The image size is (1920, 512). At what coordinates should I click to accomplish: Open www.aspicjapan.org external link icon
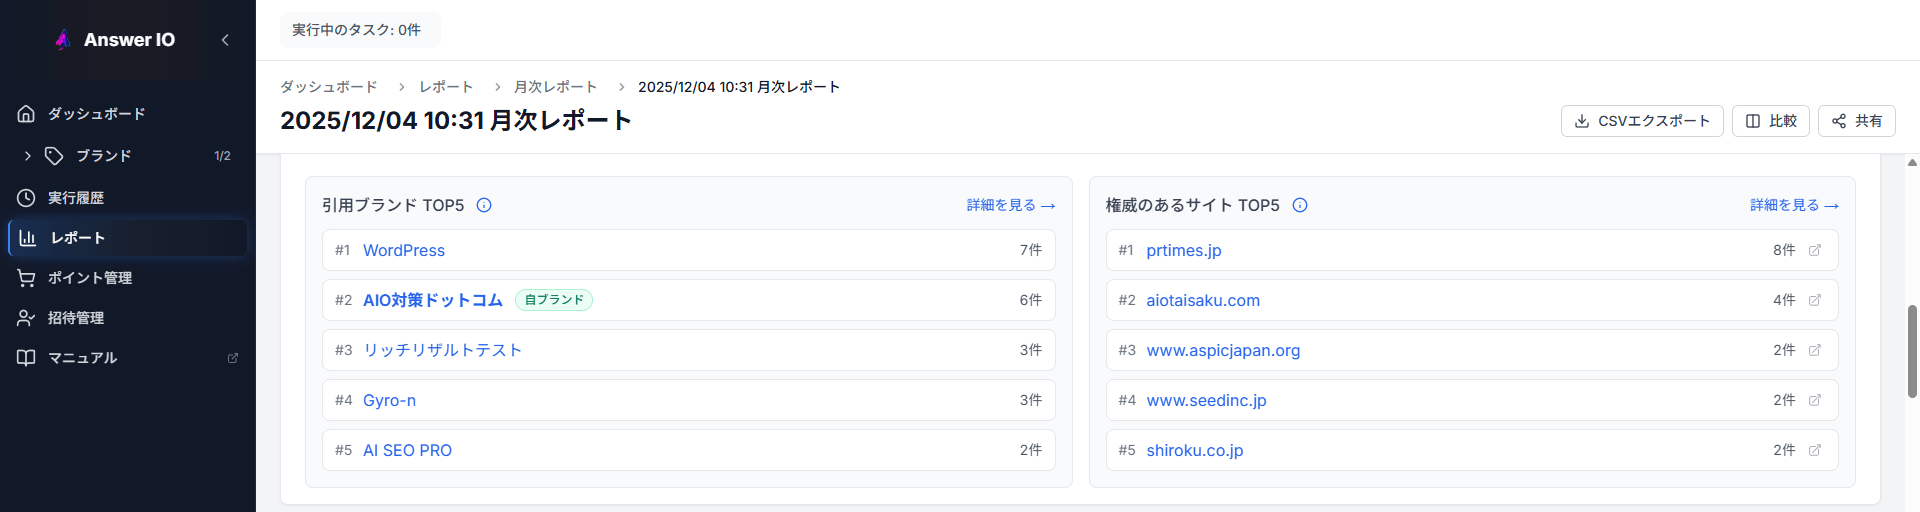pos(1815,350)
